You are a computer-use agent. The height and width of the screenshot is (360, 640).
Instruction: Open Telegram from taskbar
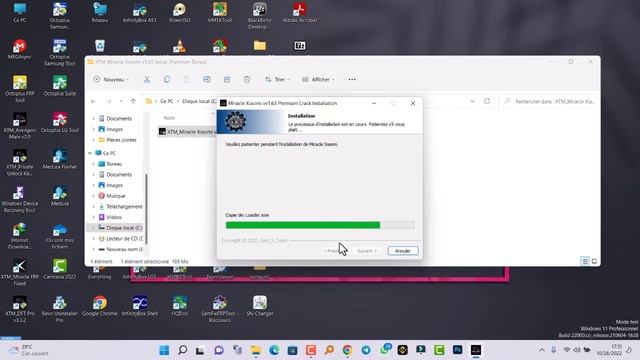click(x=366, y=350)
